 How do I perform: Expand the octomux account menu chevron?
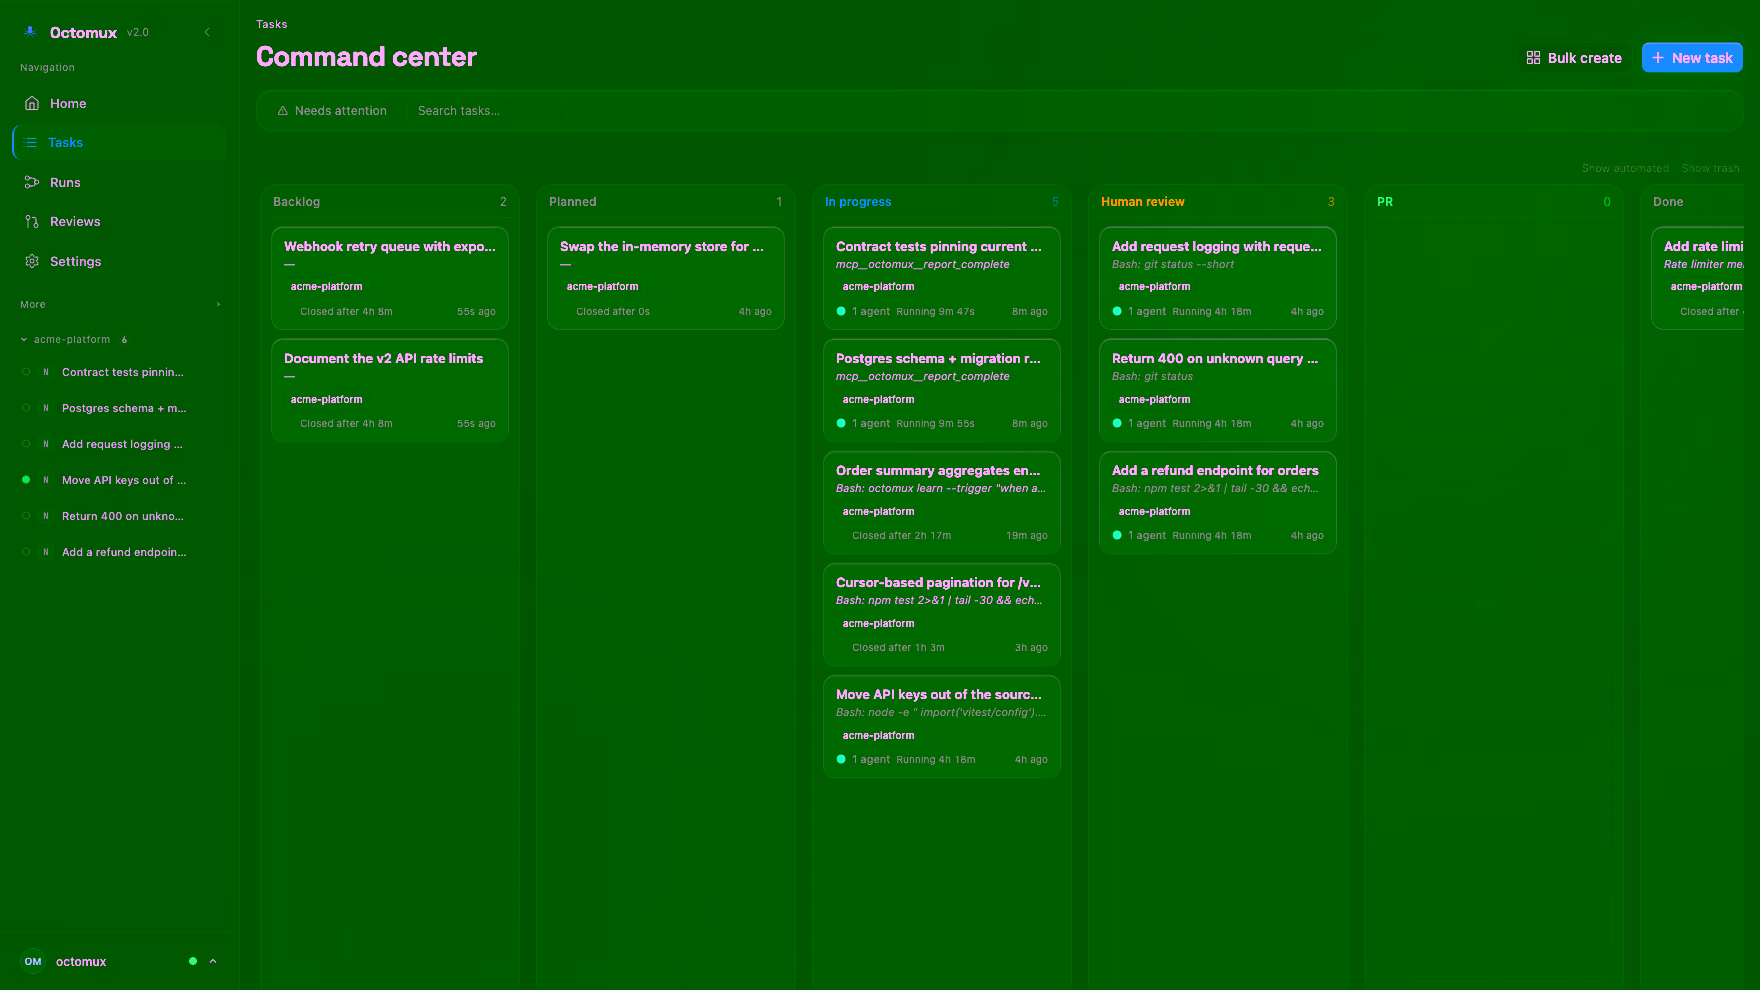[x=213, y=962]
